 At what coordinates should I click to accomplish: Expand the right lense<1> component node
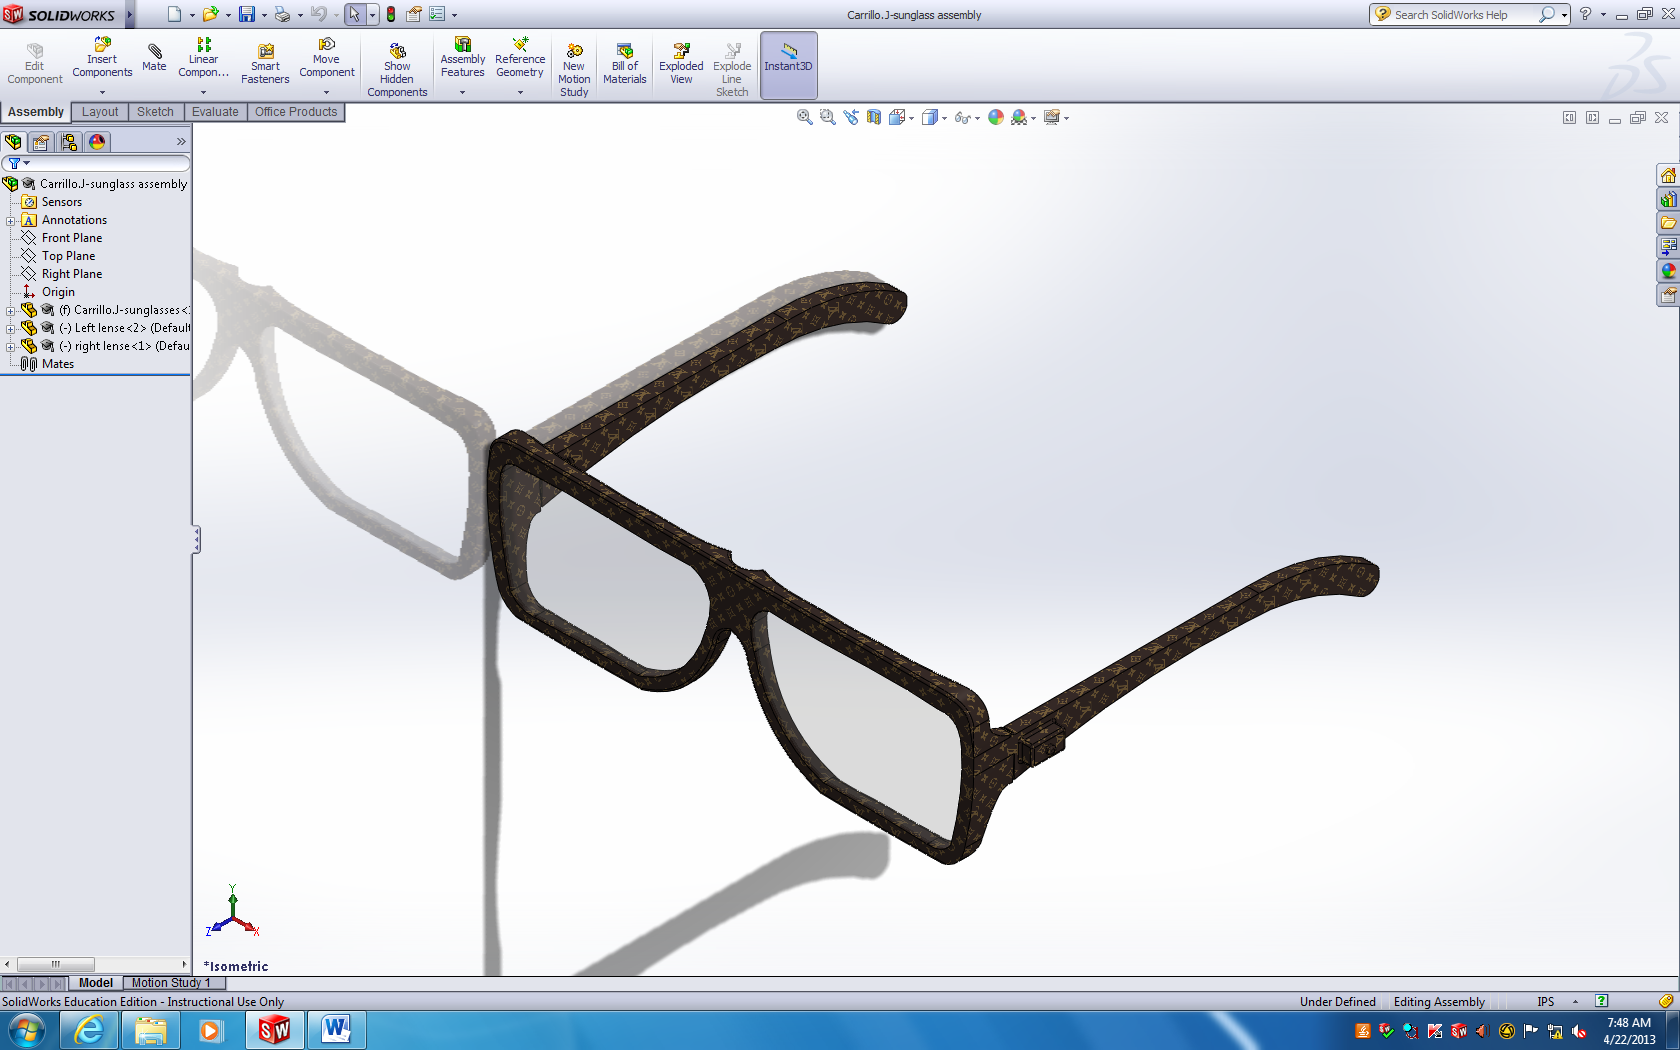click(x=11, y=347)
